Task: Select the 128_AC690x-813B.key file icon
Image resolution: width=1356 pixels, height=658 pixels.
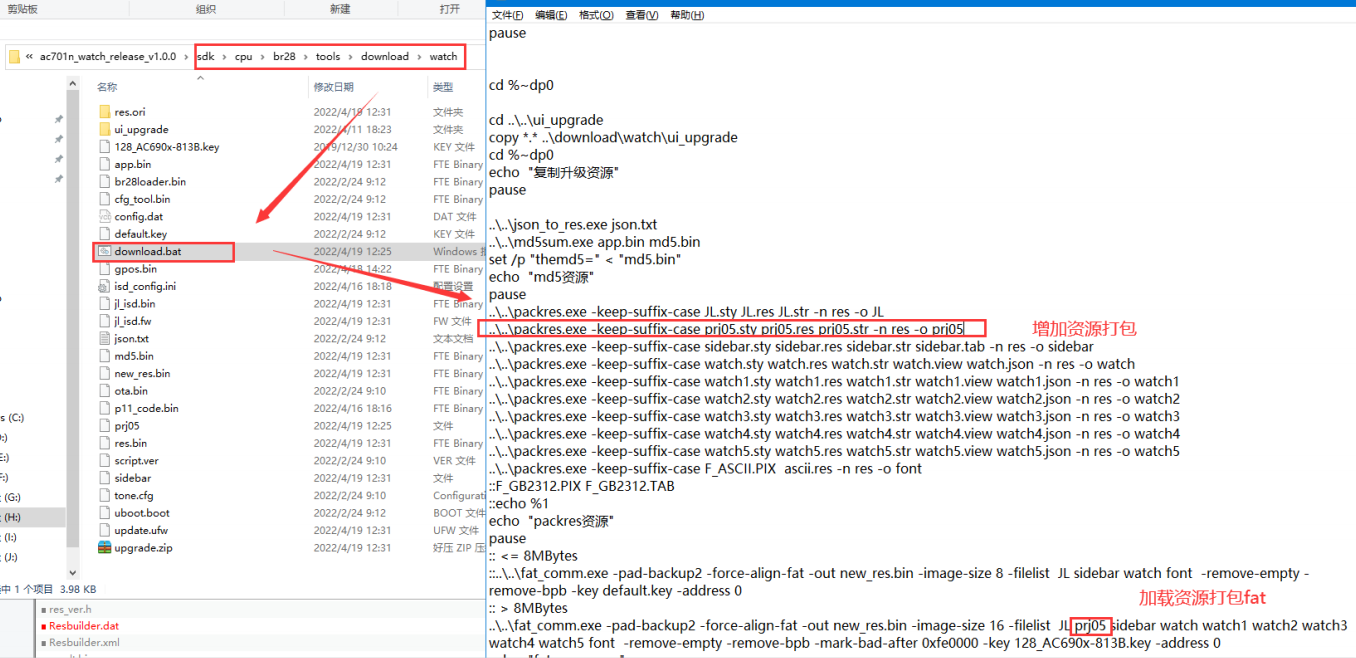Action: [x=106, y=147]
